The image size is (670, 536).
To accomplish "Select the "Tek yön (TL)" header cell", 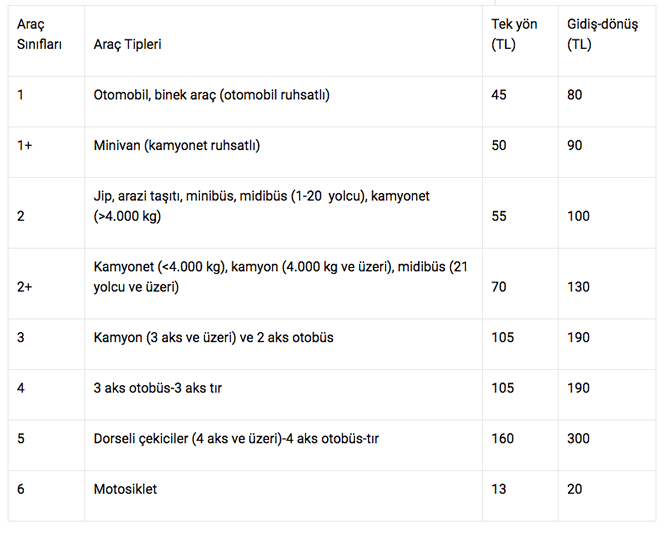I will [x=514, y=35].
